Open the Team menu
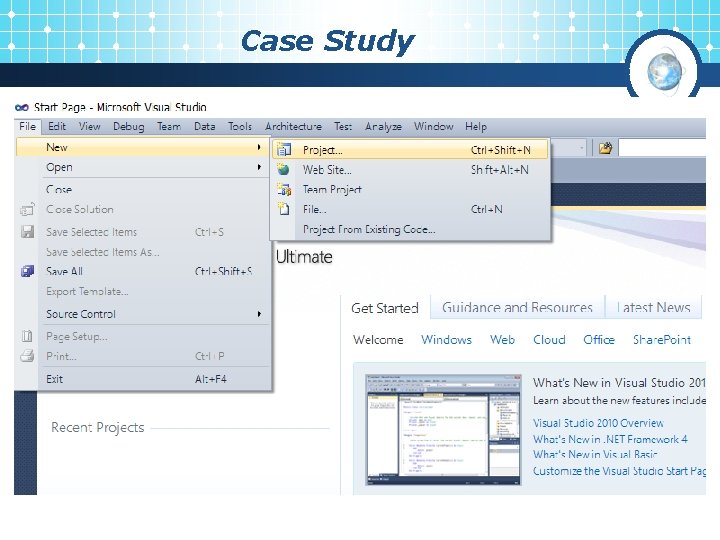The height and width of the screenshot is (540, 720). 169,126
